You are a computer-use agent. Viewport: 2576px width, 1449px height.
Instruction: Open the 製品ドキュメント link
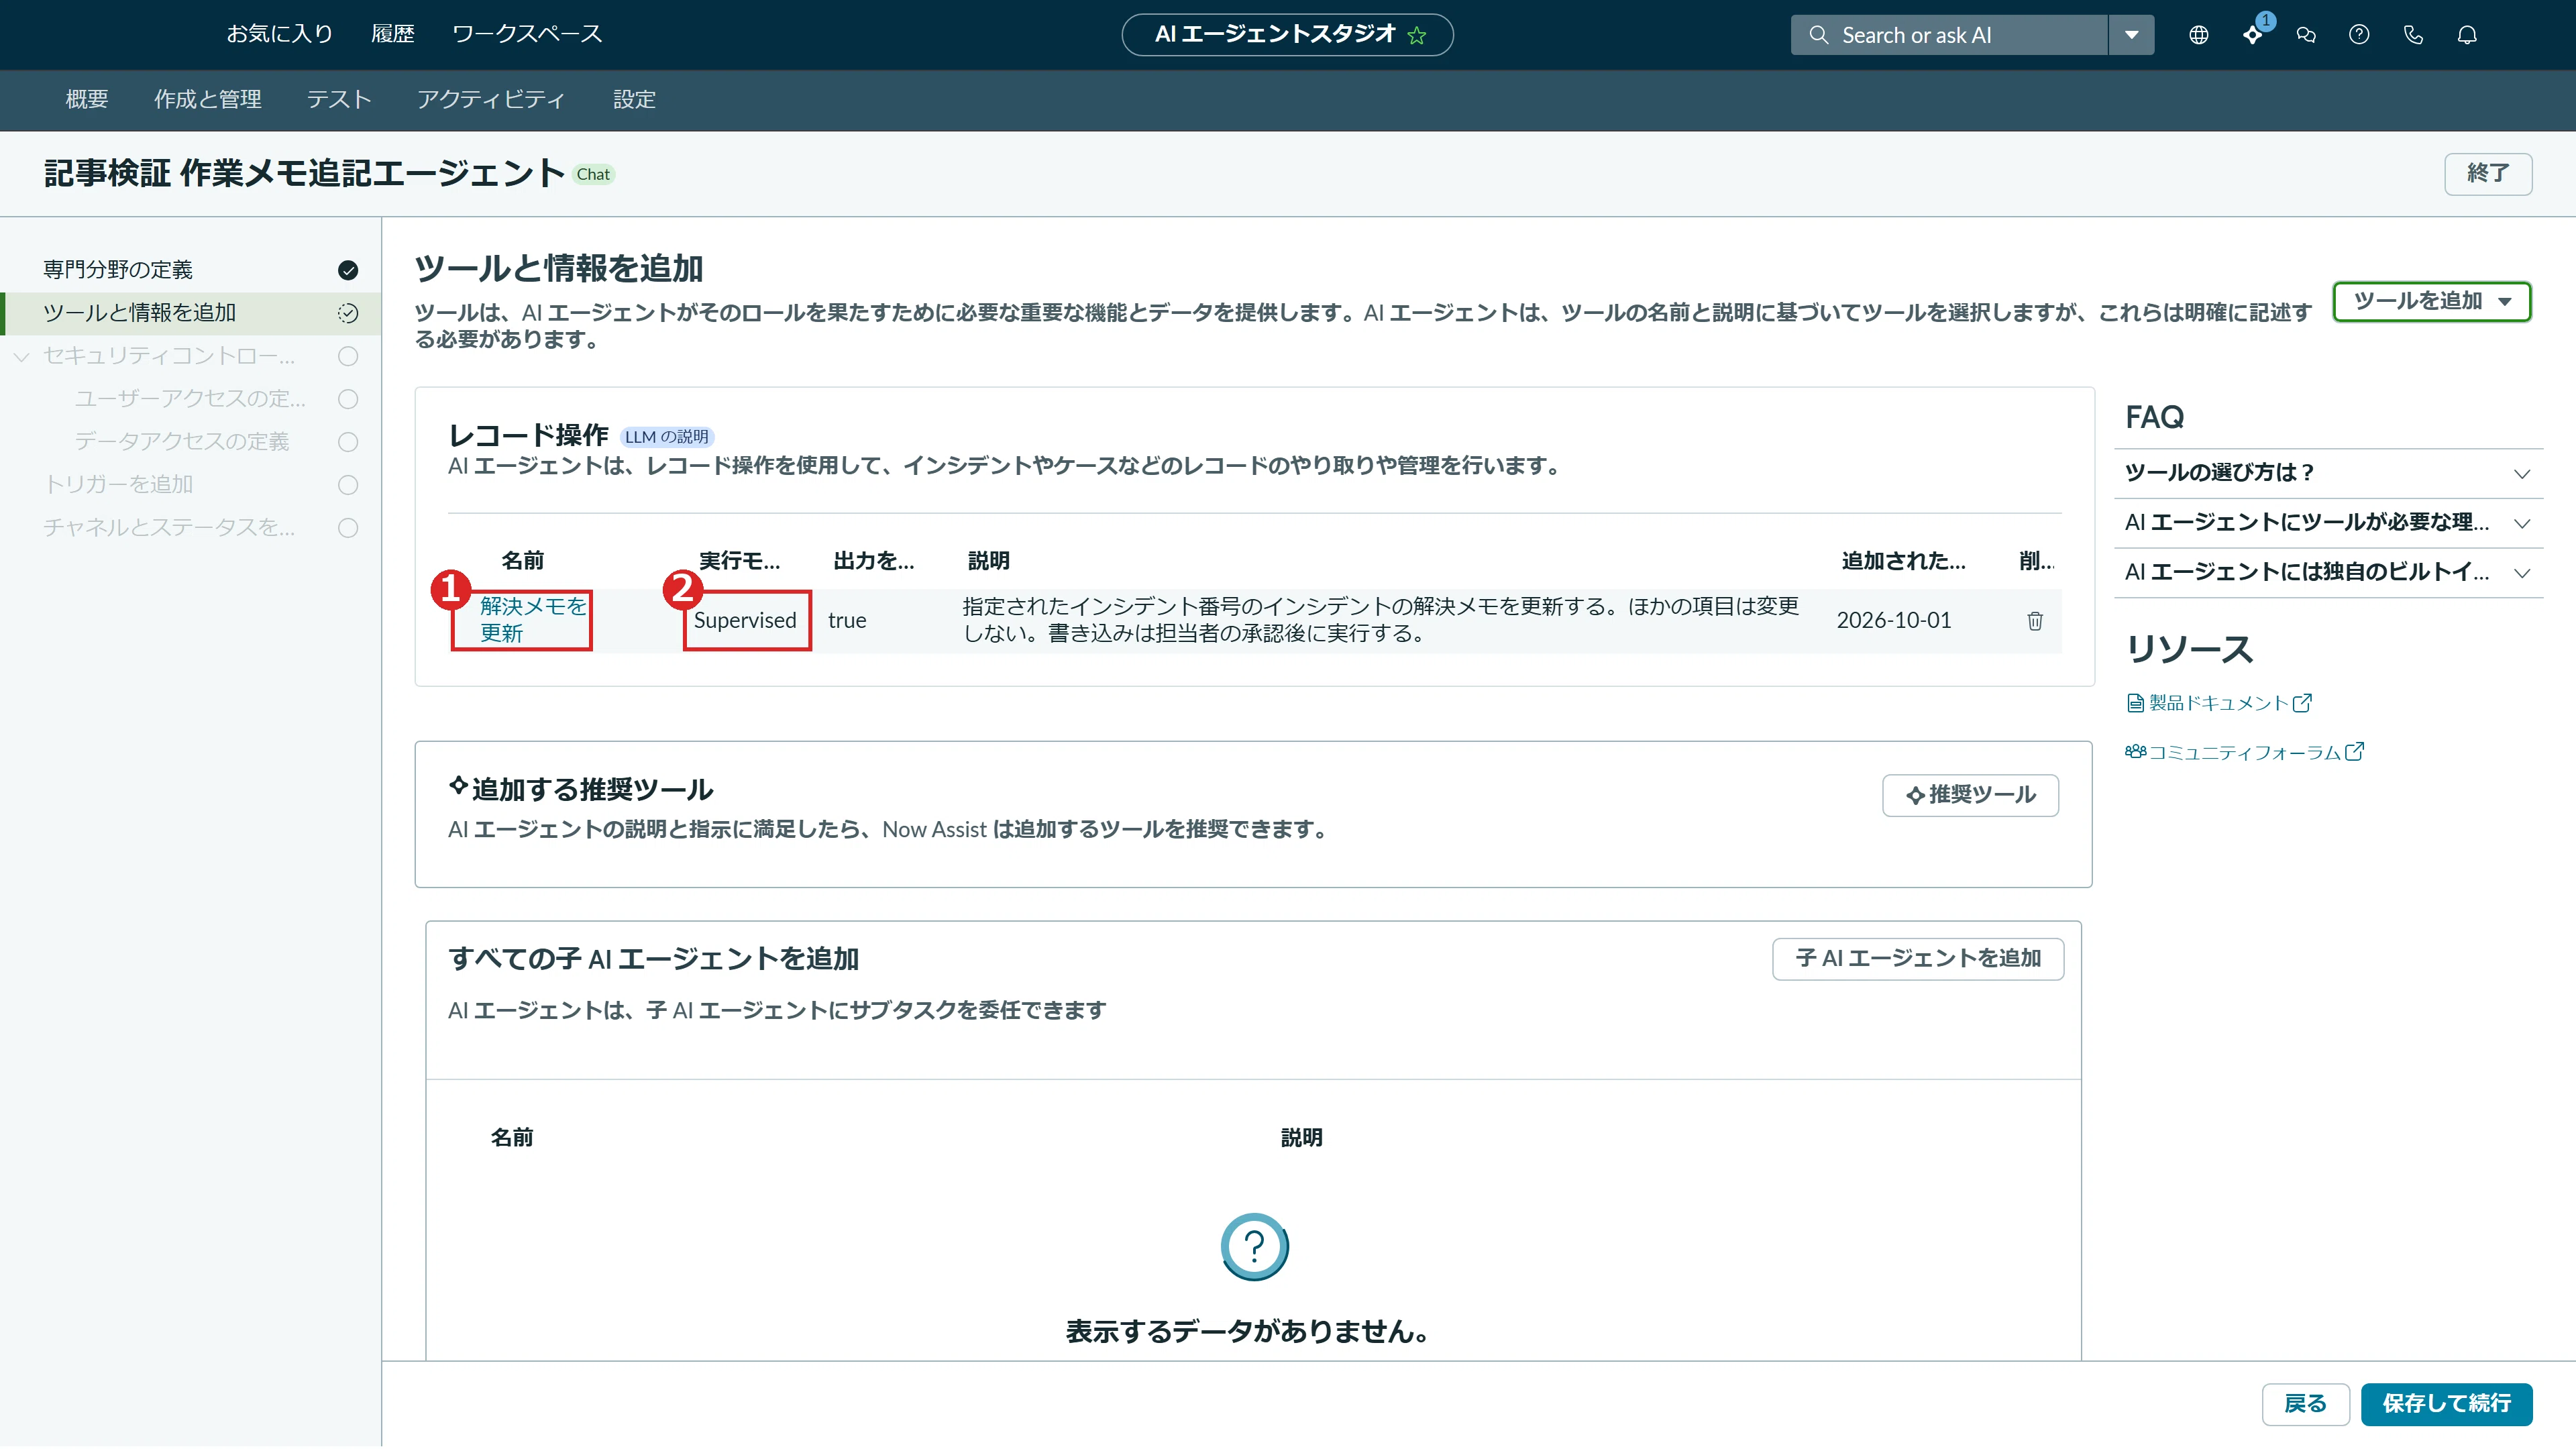tap(2218, 703)
